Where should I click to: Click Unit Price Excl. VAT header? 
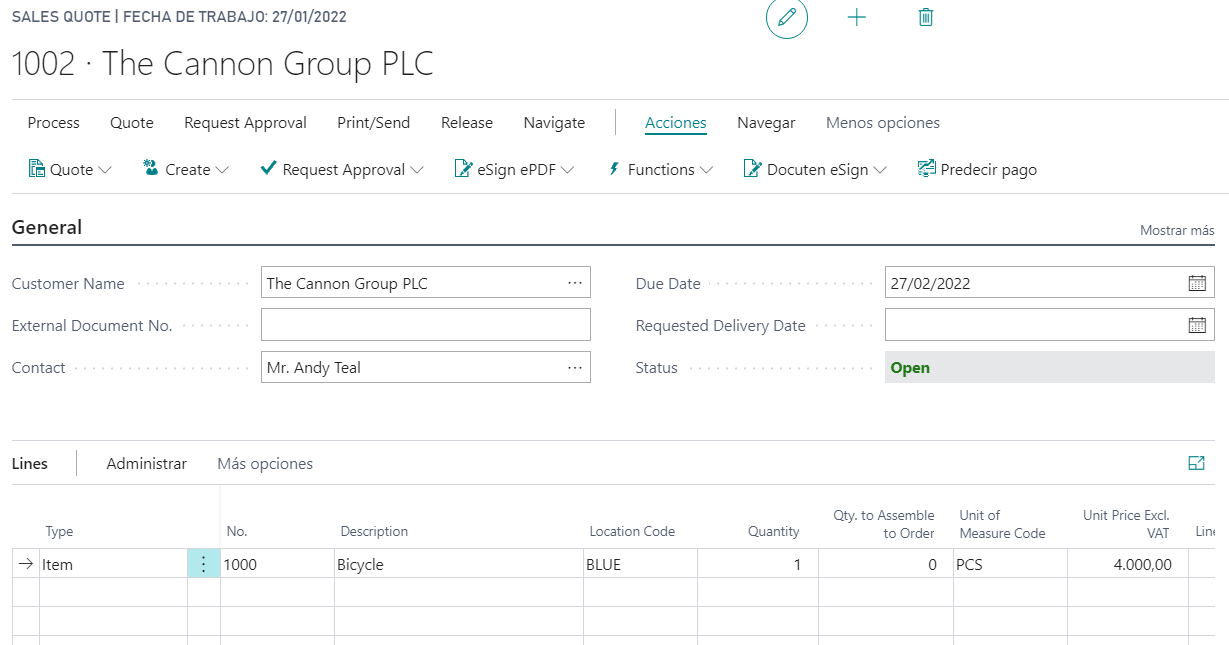click(1126, 524)
